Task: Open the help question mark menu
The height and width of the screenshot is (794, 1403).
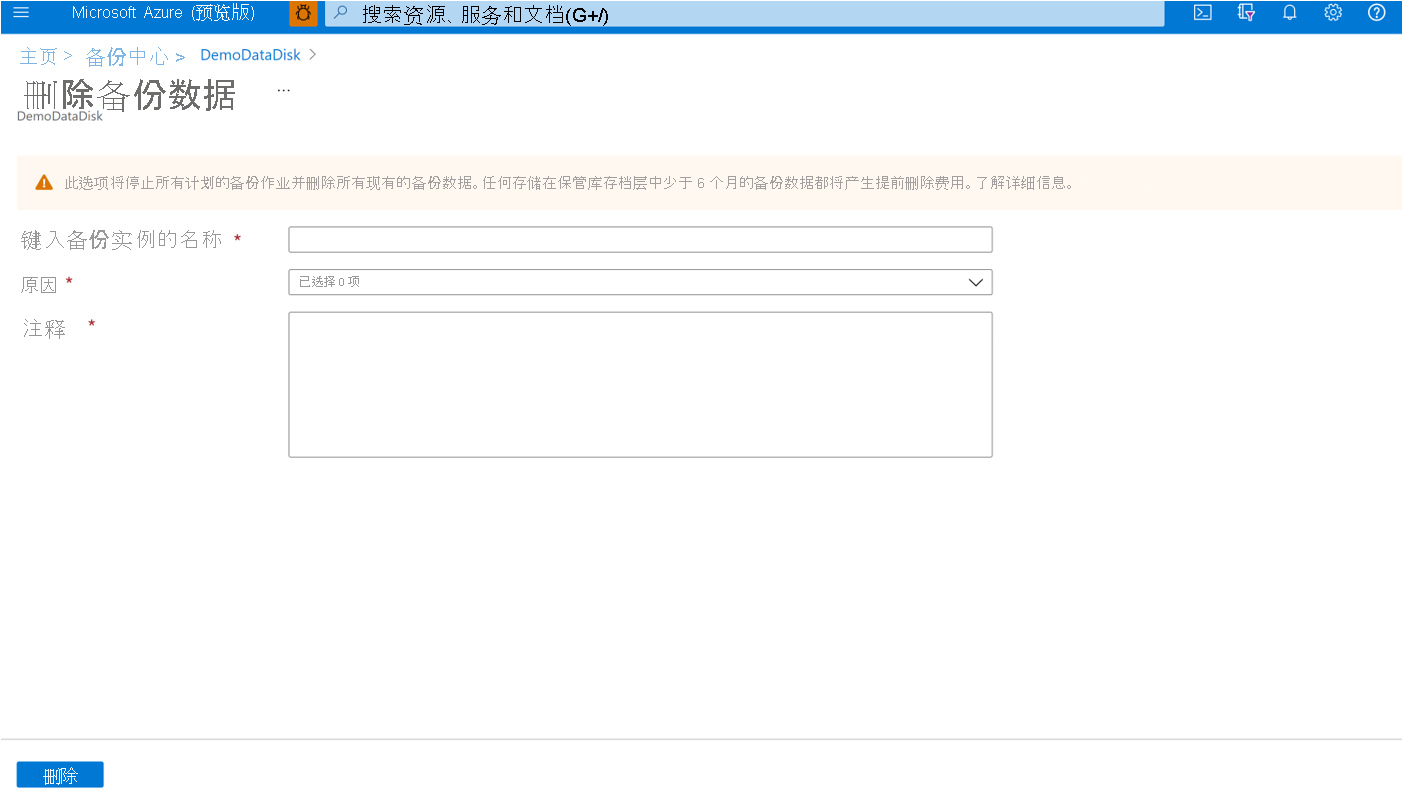Action: [x=1377, y=13]
